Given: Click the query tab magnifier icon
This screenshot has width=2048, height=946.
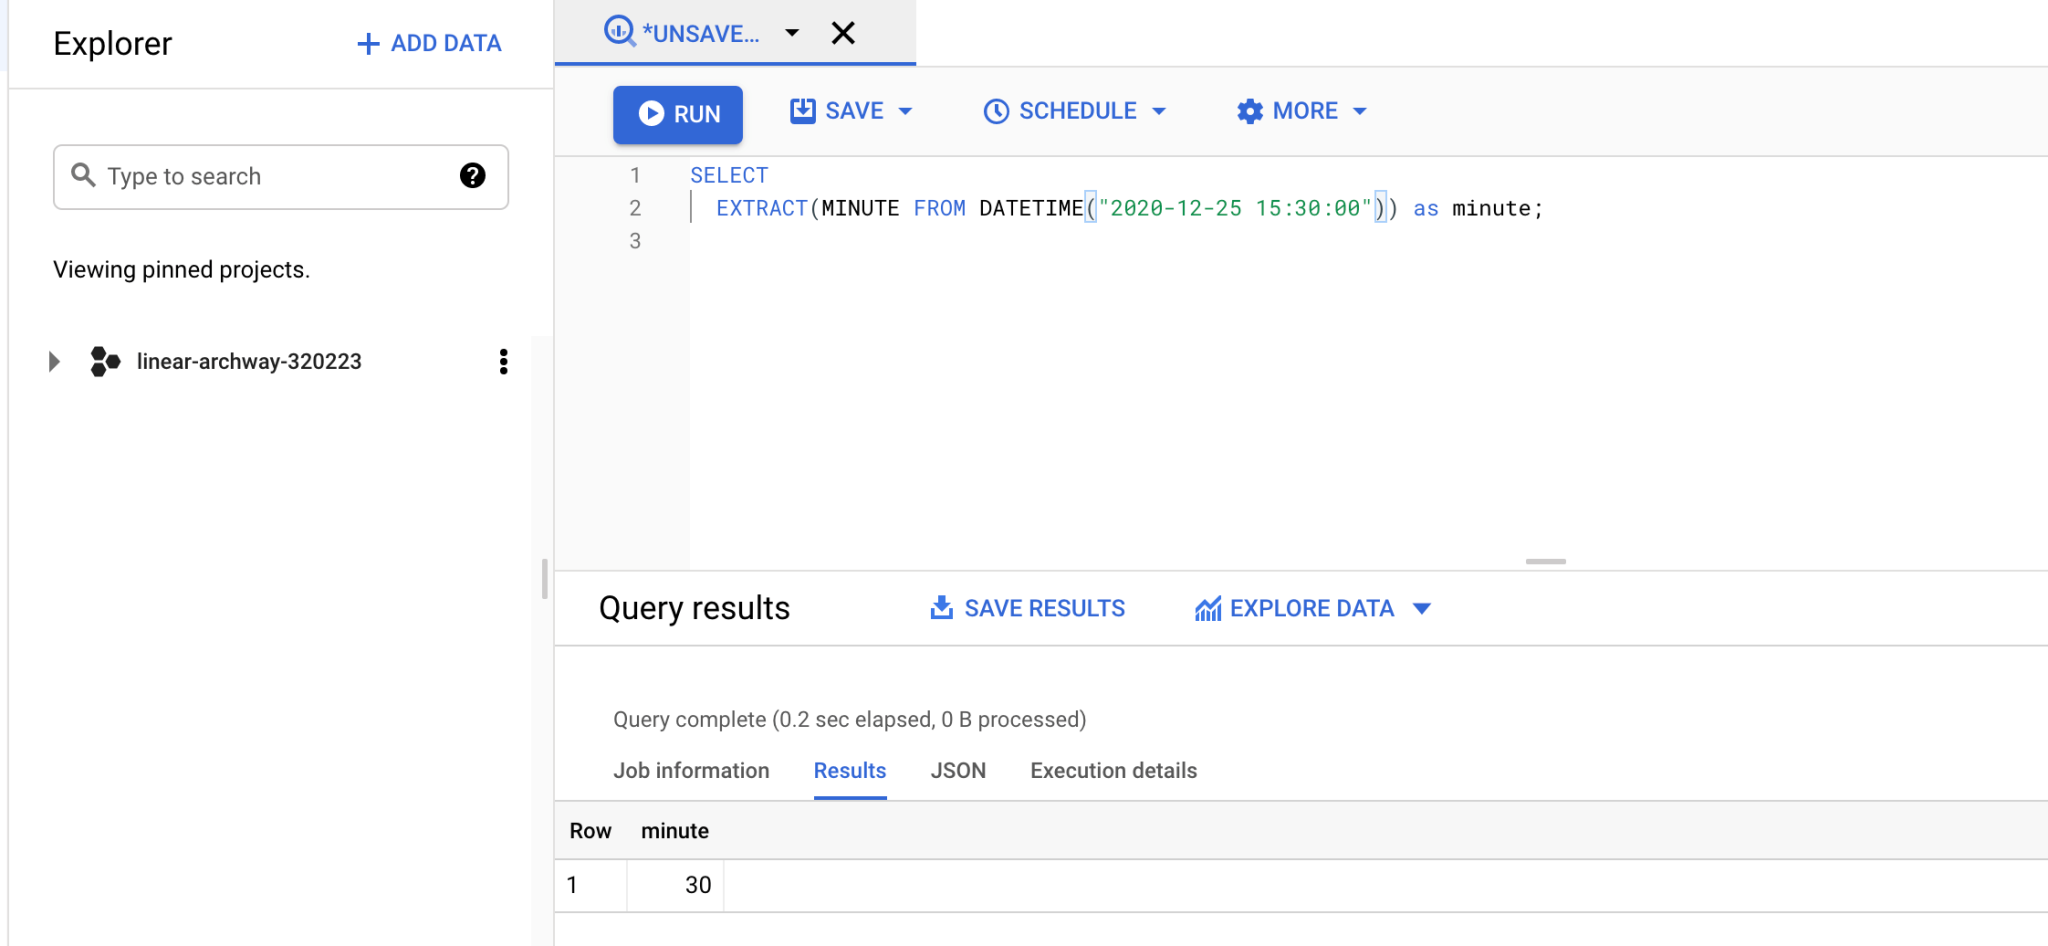Looking at the screenshot, I should [620, 31].
